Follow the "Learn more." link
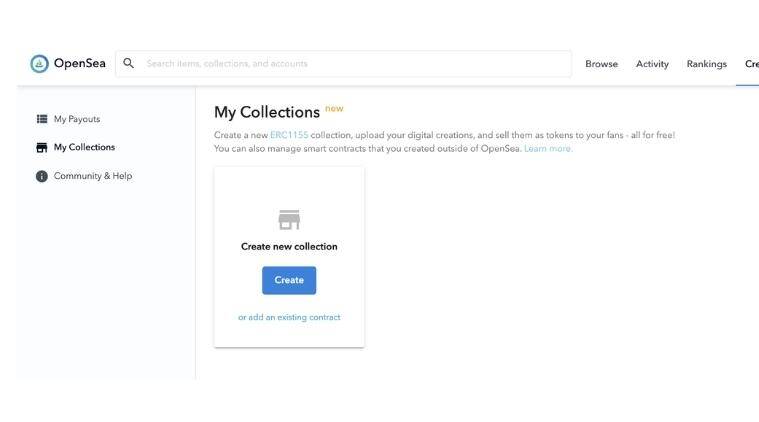Screen dimensions: 759x422 tap(548, 148)
